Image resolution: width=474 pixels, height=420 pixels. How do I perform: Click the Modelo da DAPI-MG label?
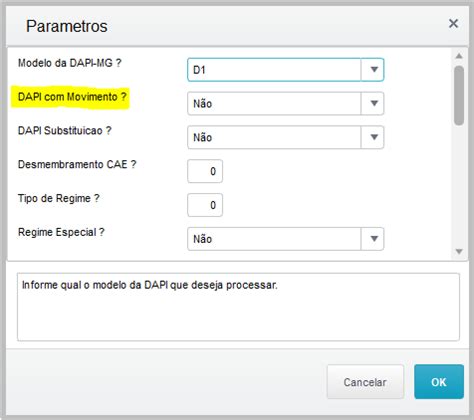click(x=70, y=63)
